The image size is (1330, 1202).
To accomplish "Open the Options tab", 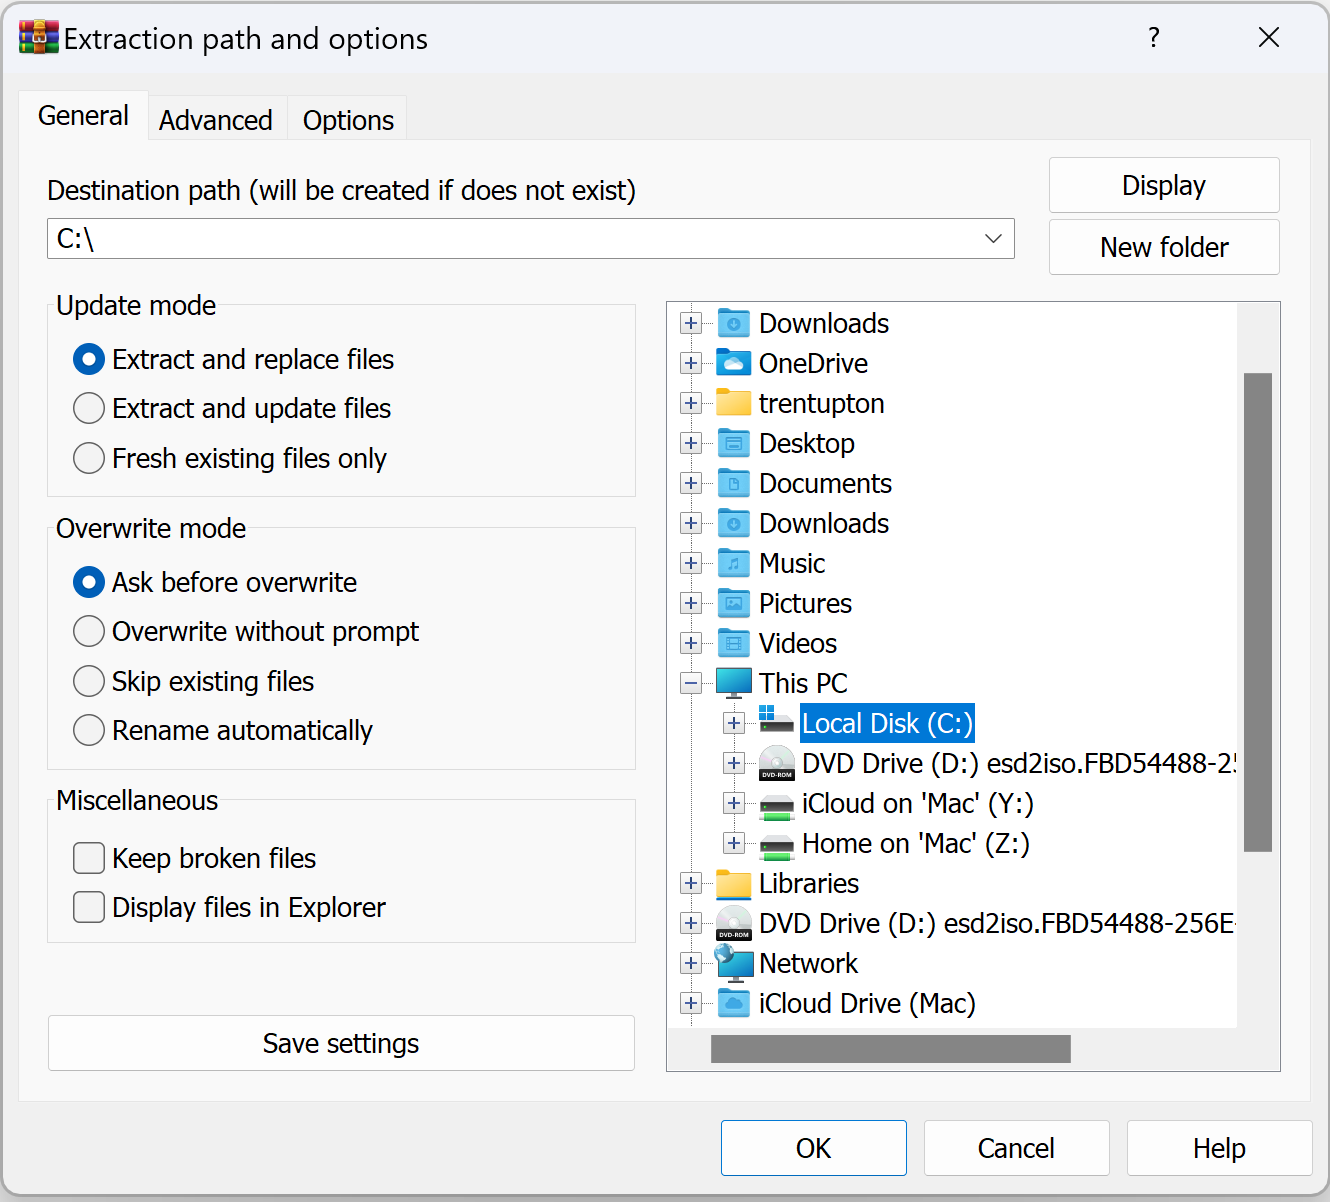I will (x=348, y=120).
